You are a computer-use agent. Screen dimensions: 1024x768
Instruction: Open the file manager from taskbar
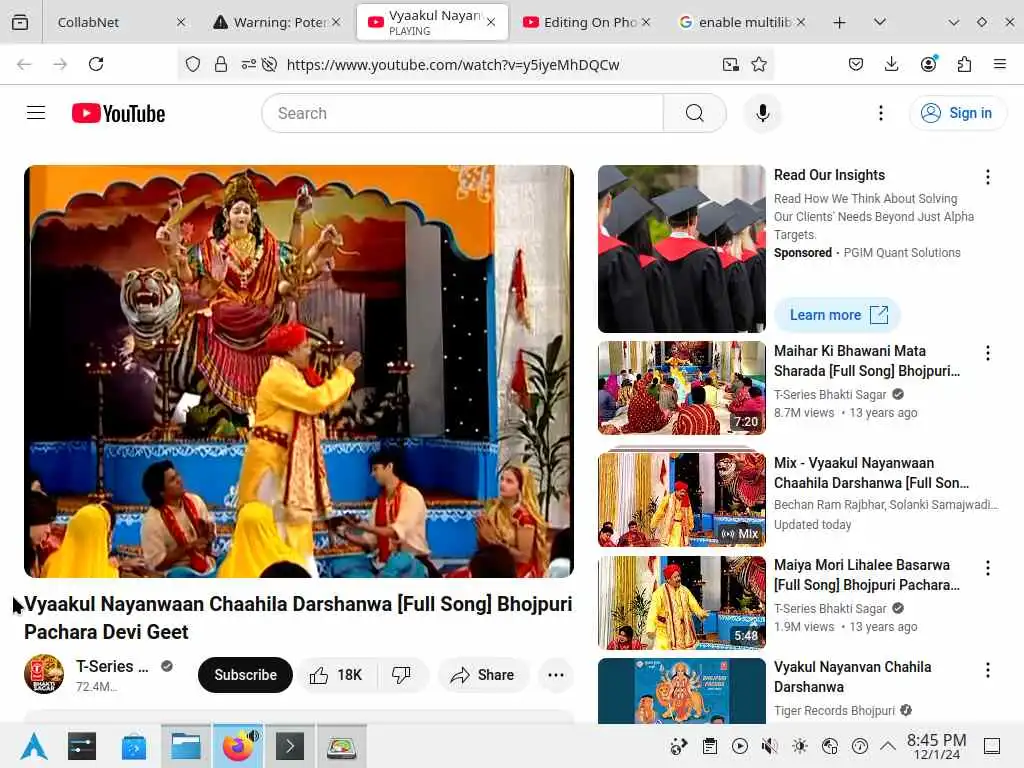186,746
